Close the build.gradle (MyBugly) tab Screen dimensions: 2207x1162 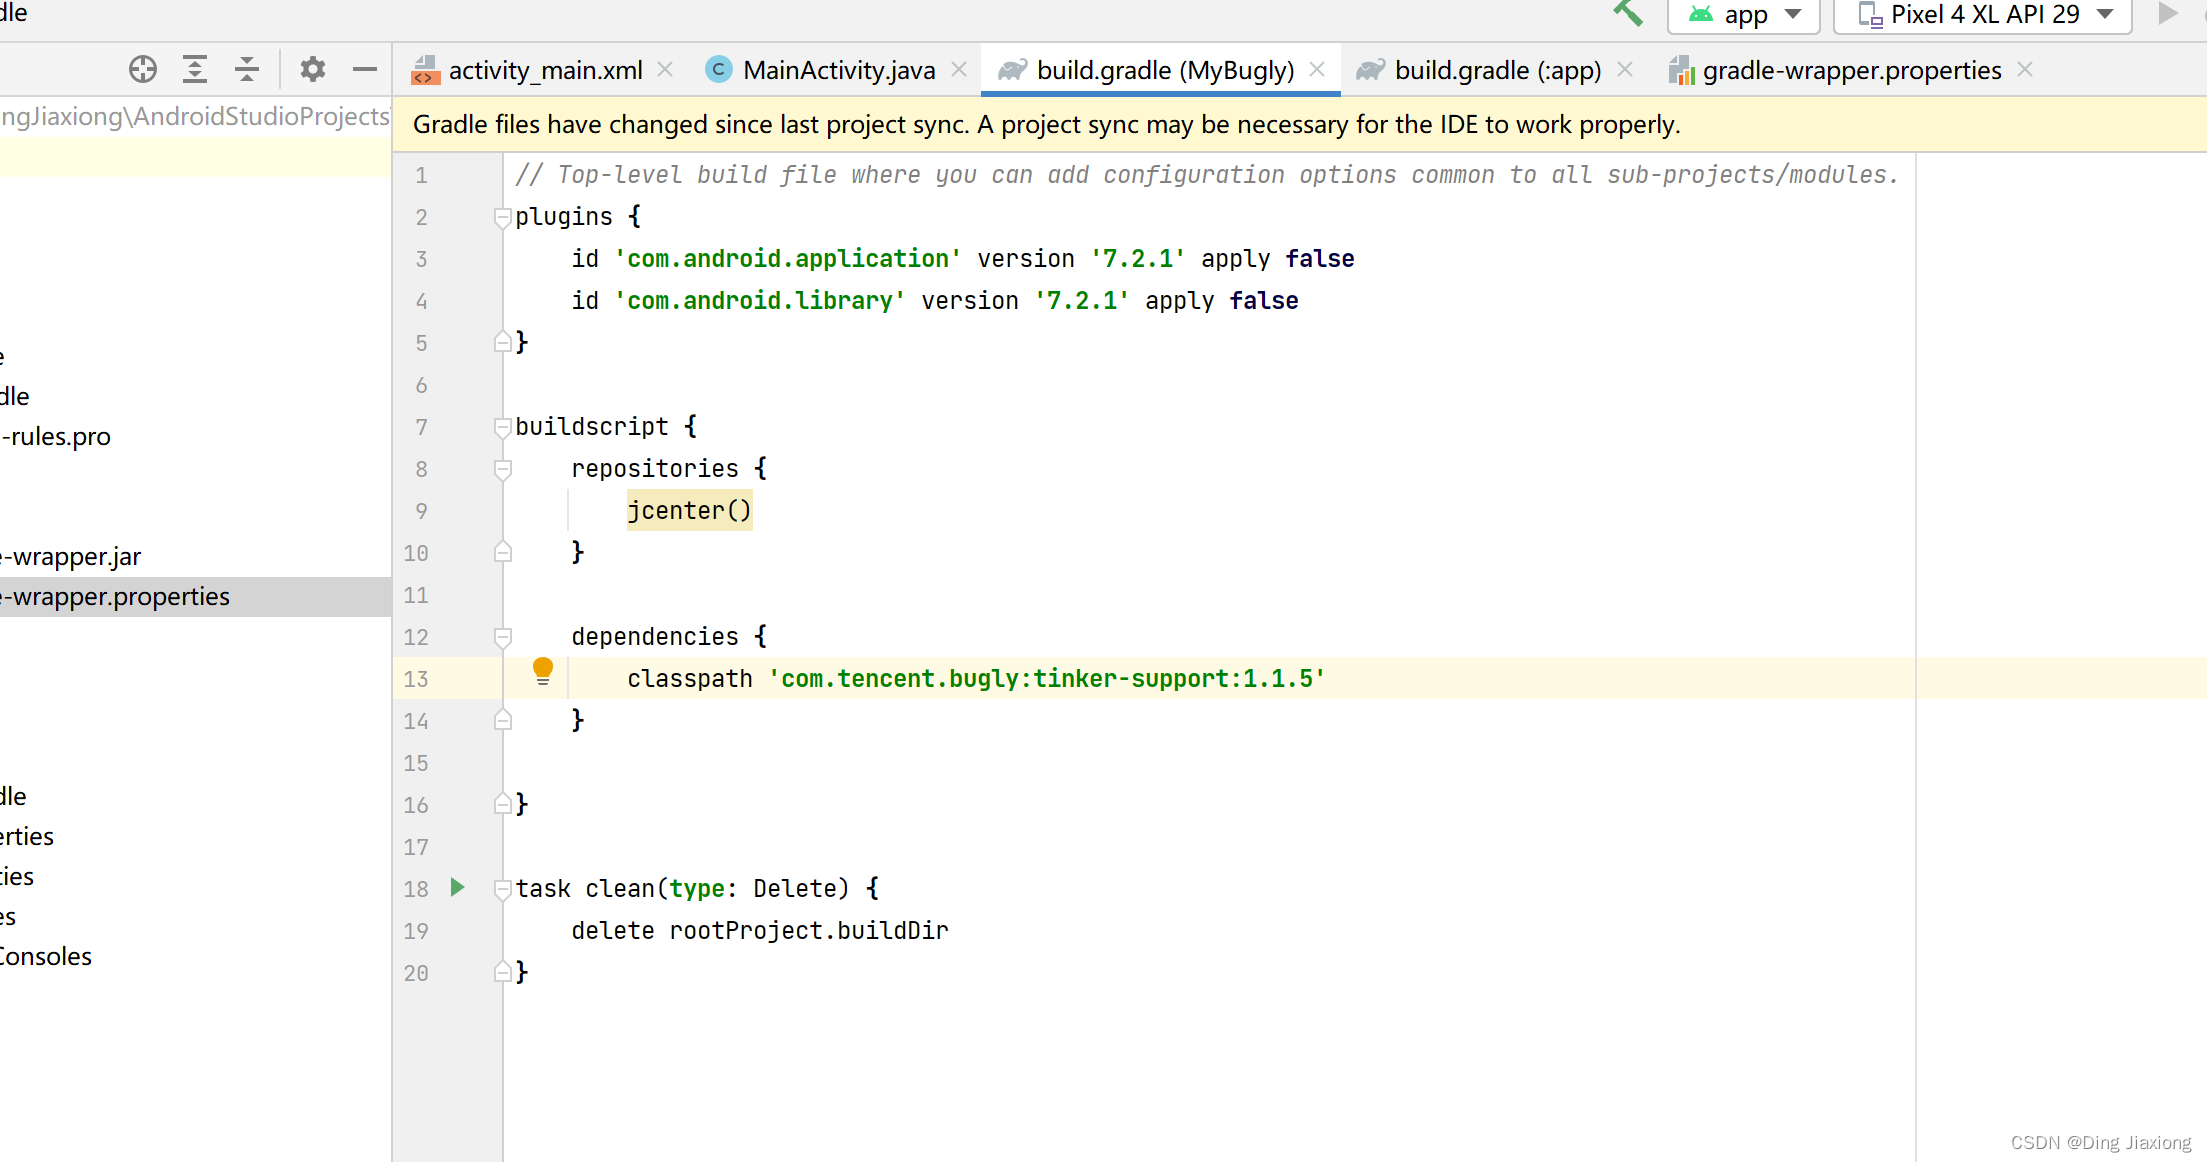point(1317,69)
